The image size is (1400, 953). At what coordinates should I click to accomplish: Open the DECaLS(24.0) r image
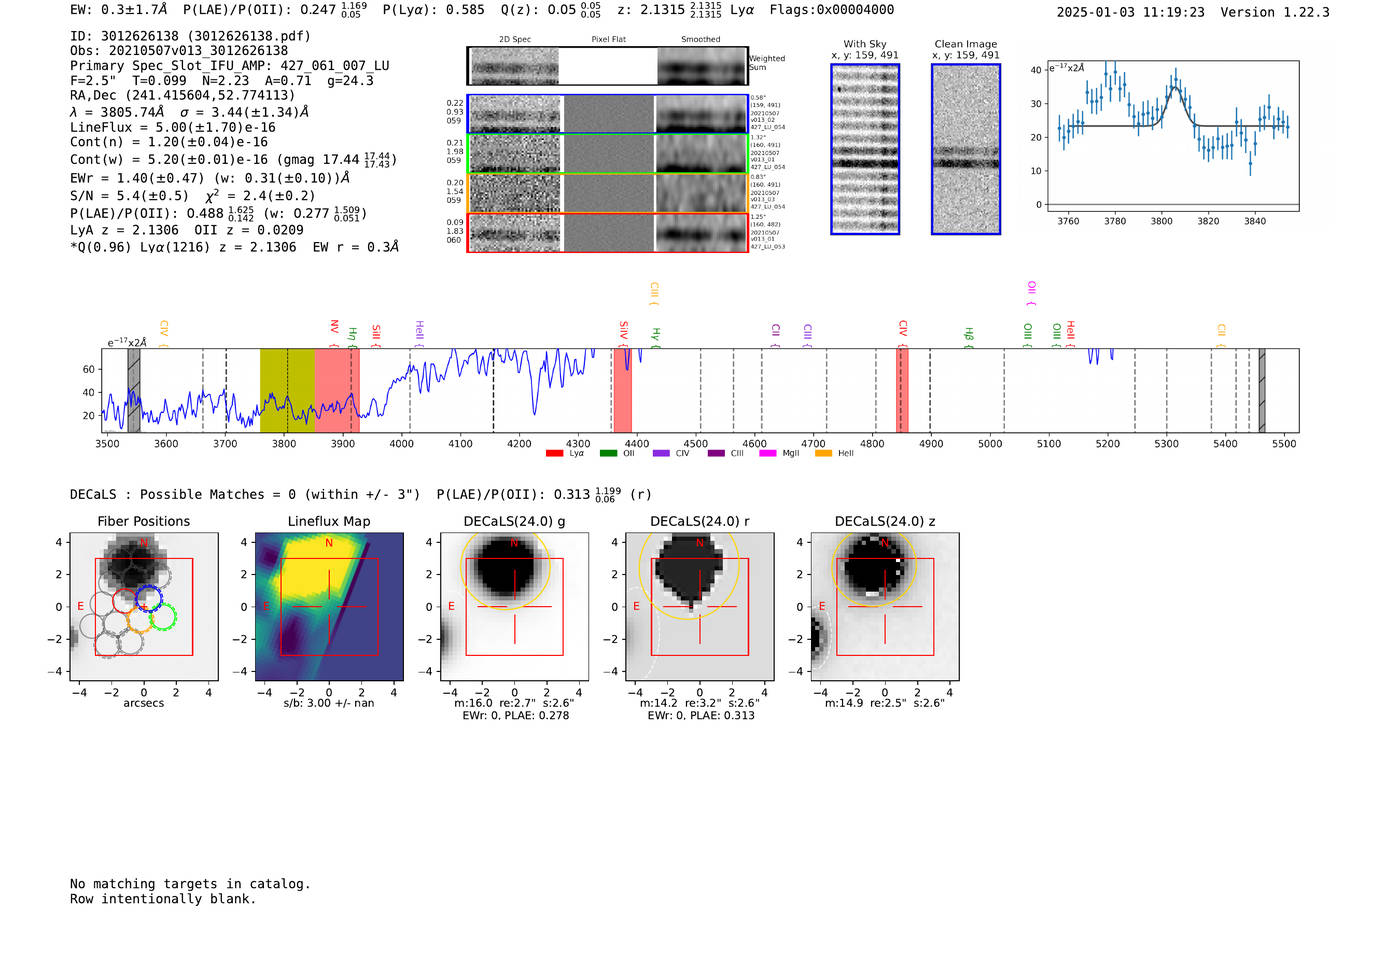point(699,607)
